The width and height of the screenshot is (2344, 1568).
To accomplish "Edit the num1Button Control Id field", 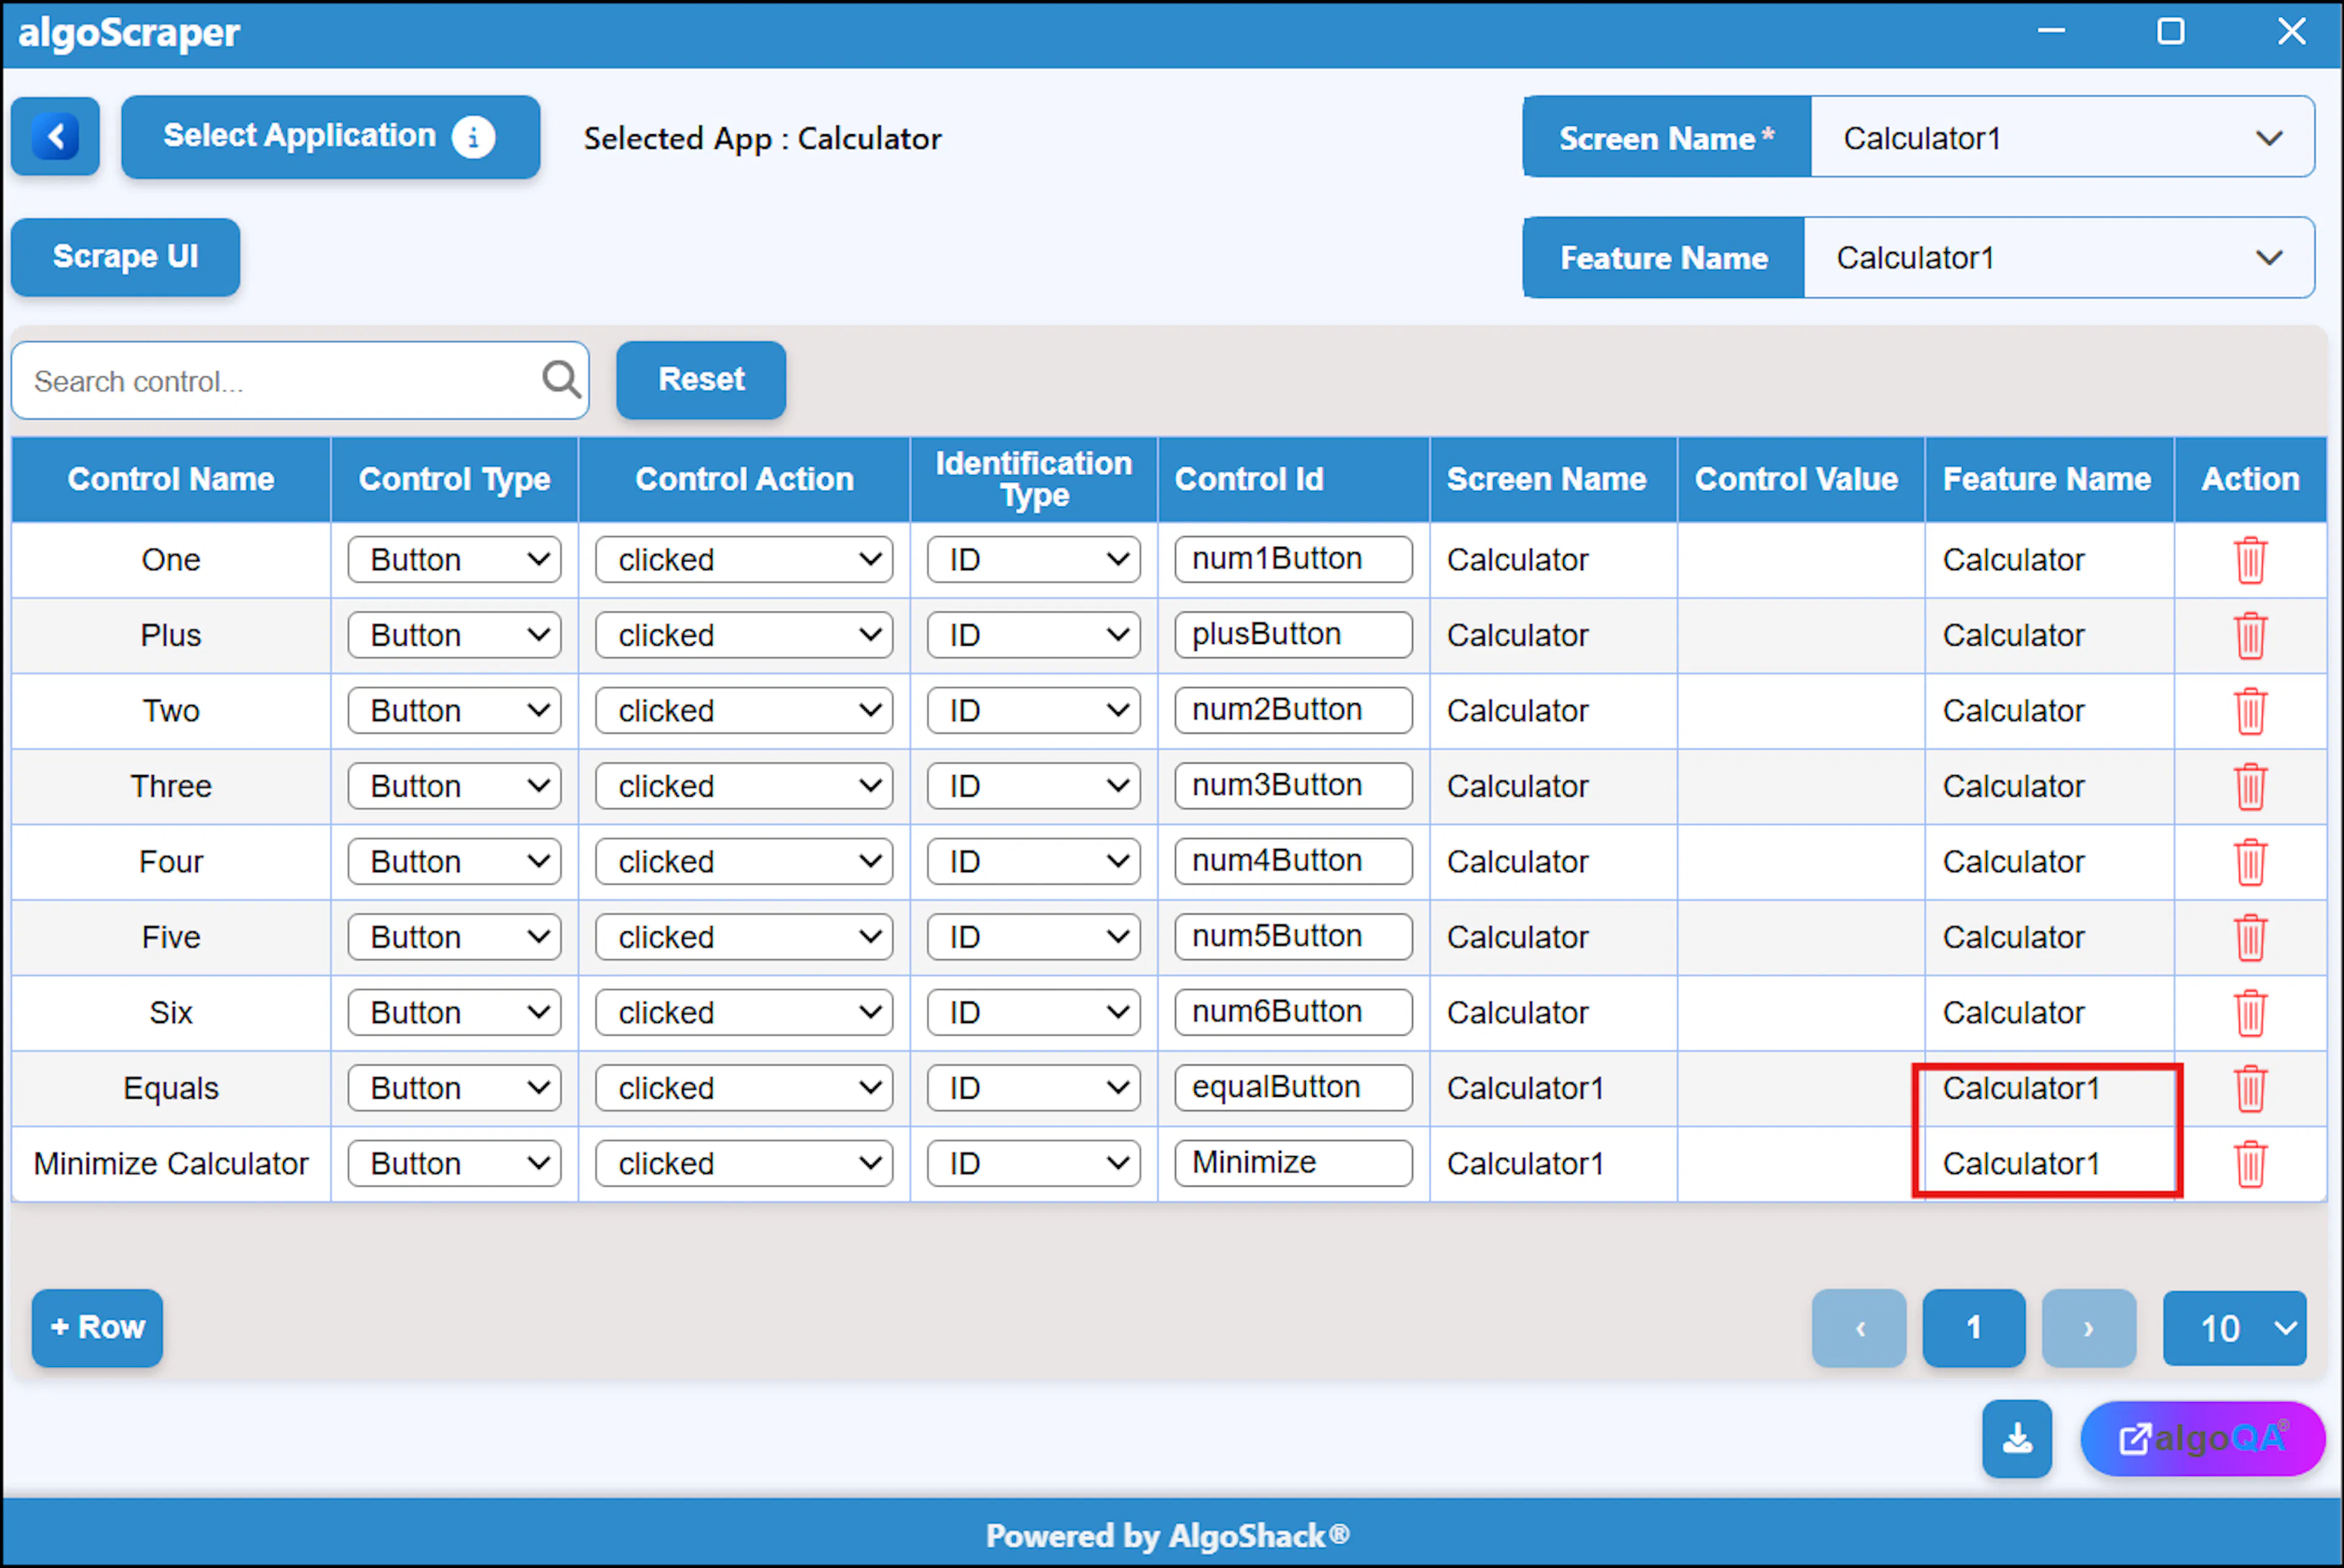I will tap(1293, 559).
